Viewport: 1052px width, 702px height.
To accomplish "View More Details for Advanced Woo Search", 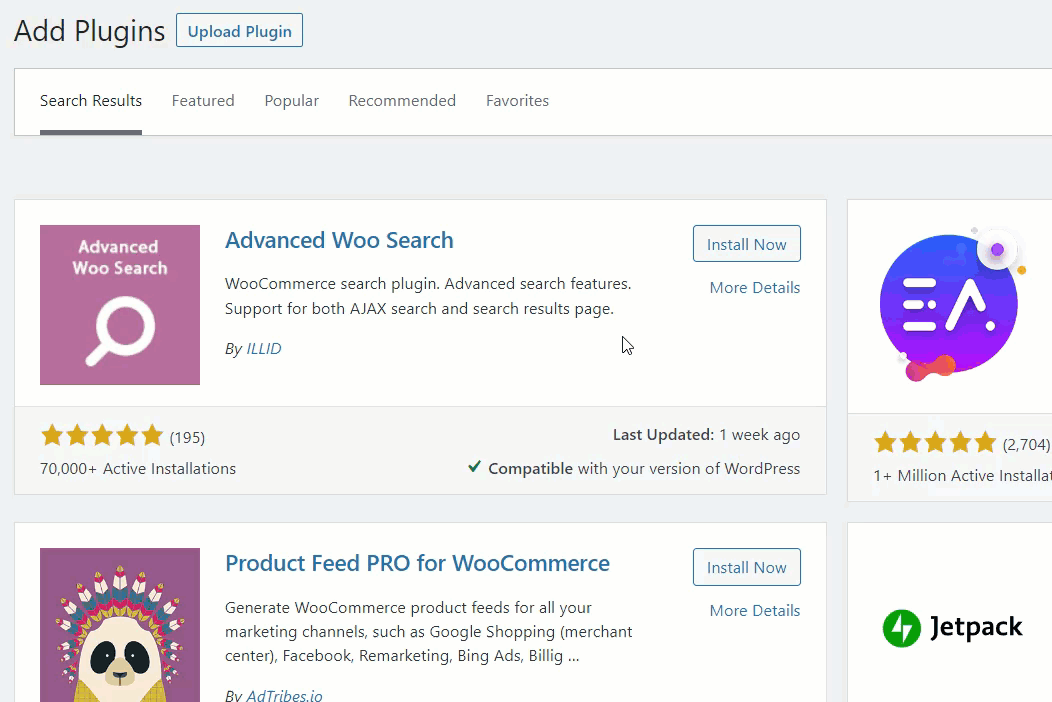I will click(x=755, y=287).
